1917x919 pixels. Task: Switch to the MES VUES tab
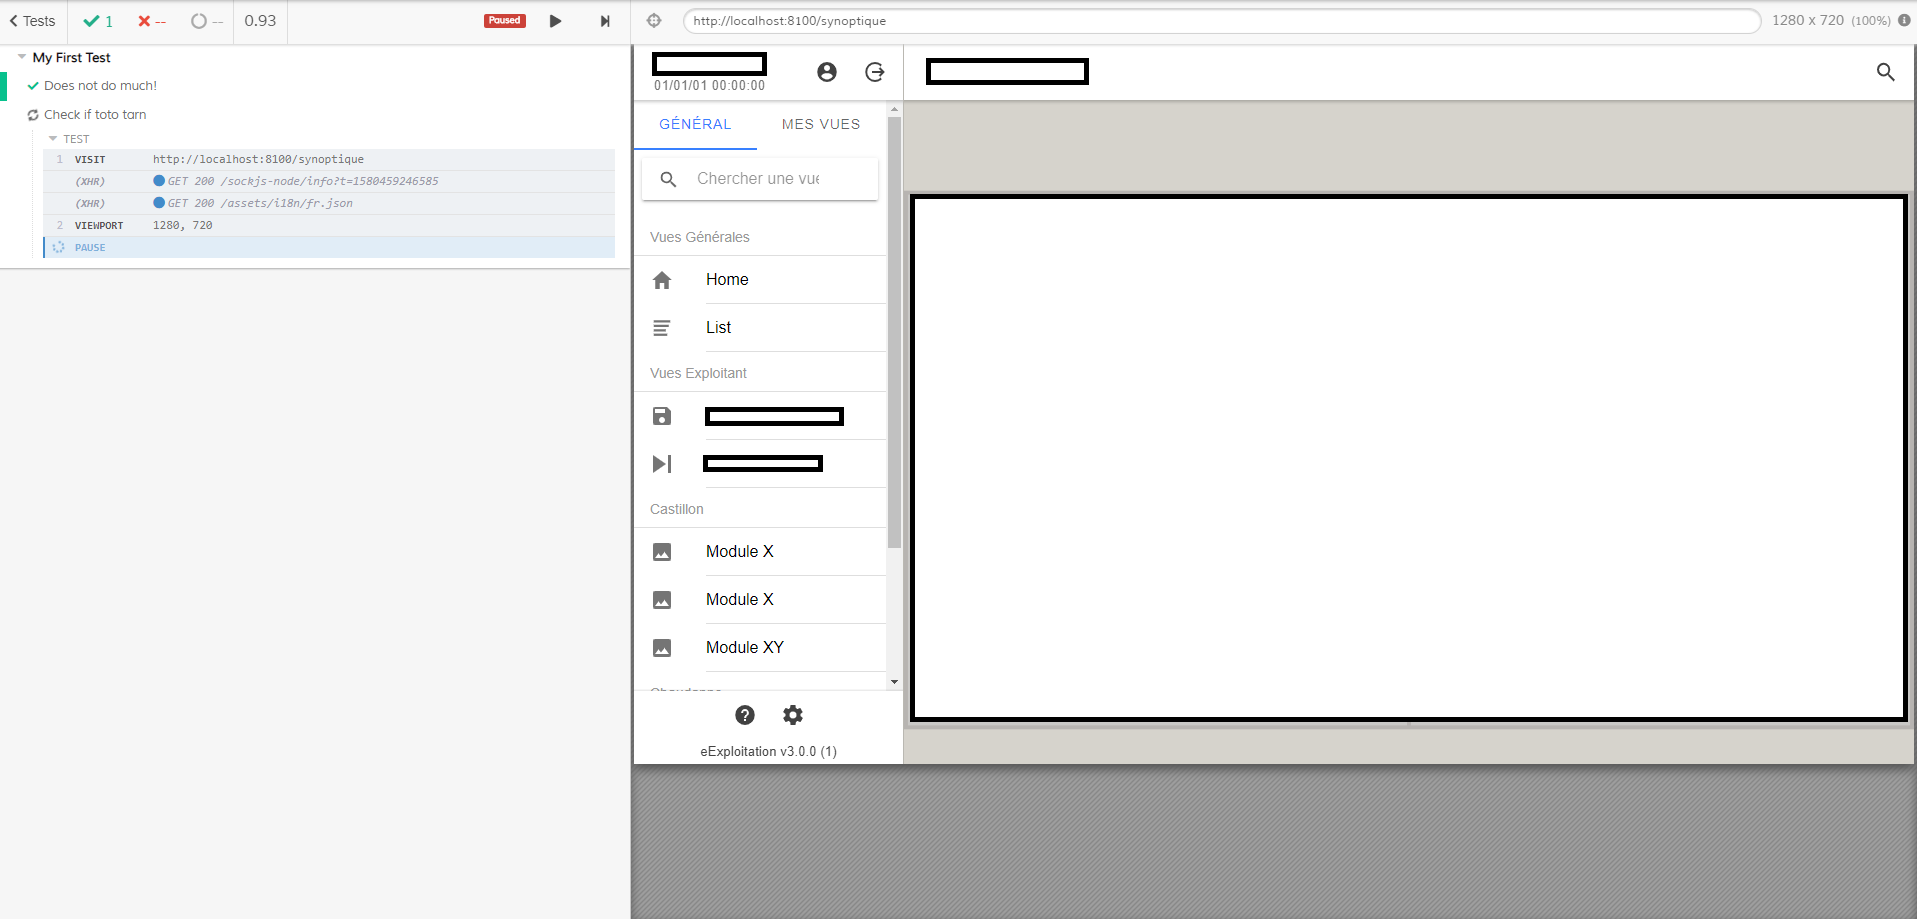point(821,124)
